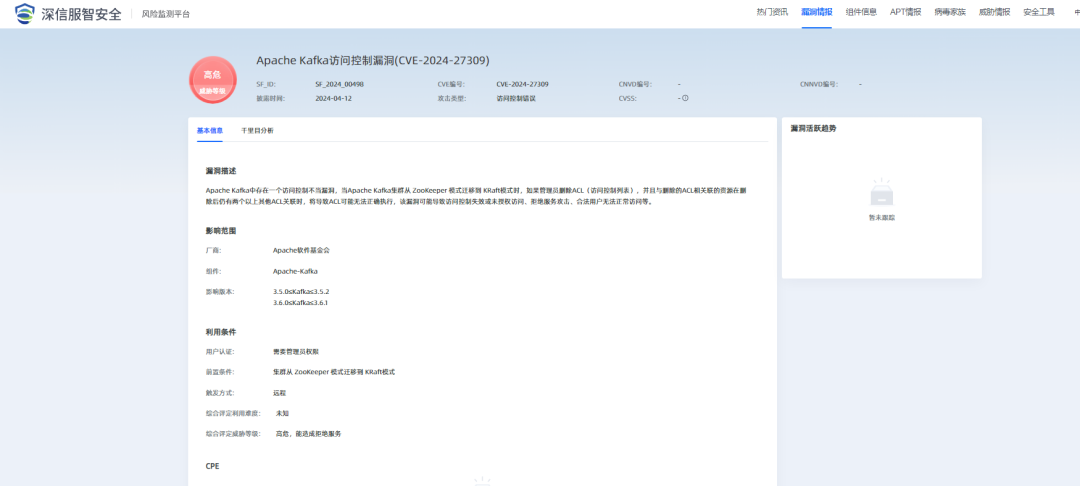Viewport: 1080px width, 486px height.
Task: Open the 病毒家族 menu
Action: click(x=950, y=12)
